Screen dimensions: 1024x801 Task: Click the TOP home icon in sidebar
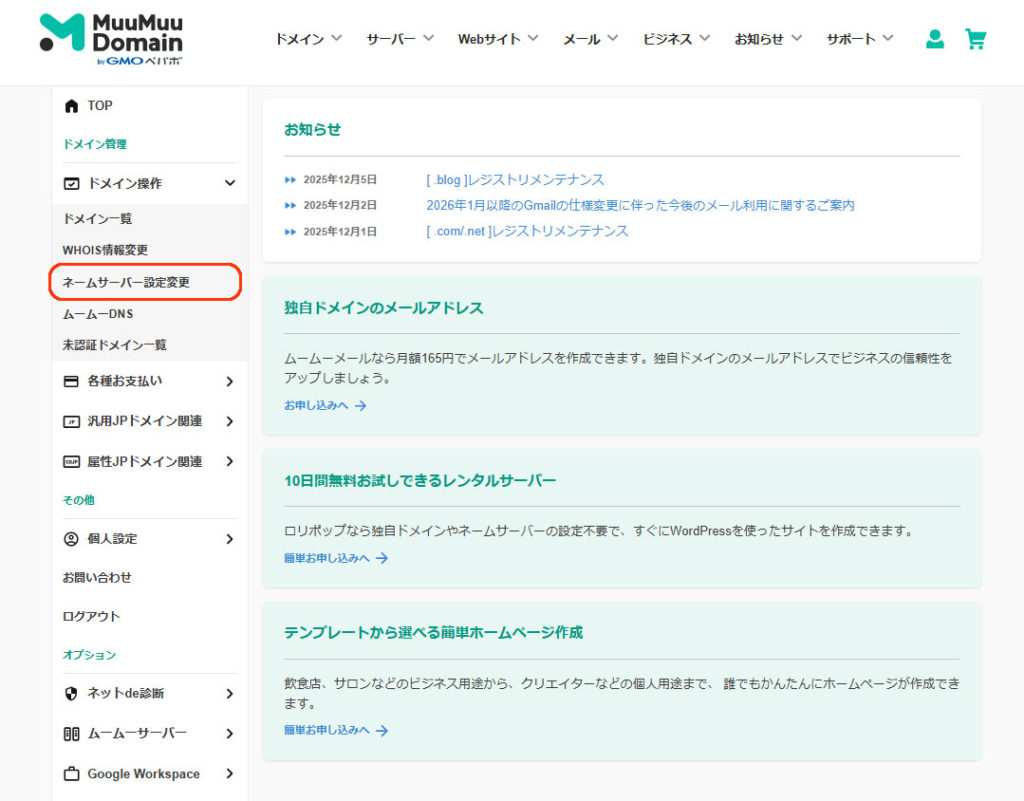tap(71, 106)
